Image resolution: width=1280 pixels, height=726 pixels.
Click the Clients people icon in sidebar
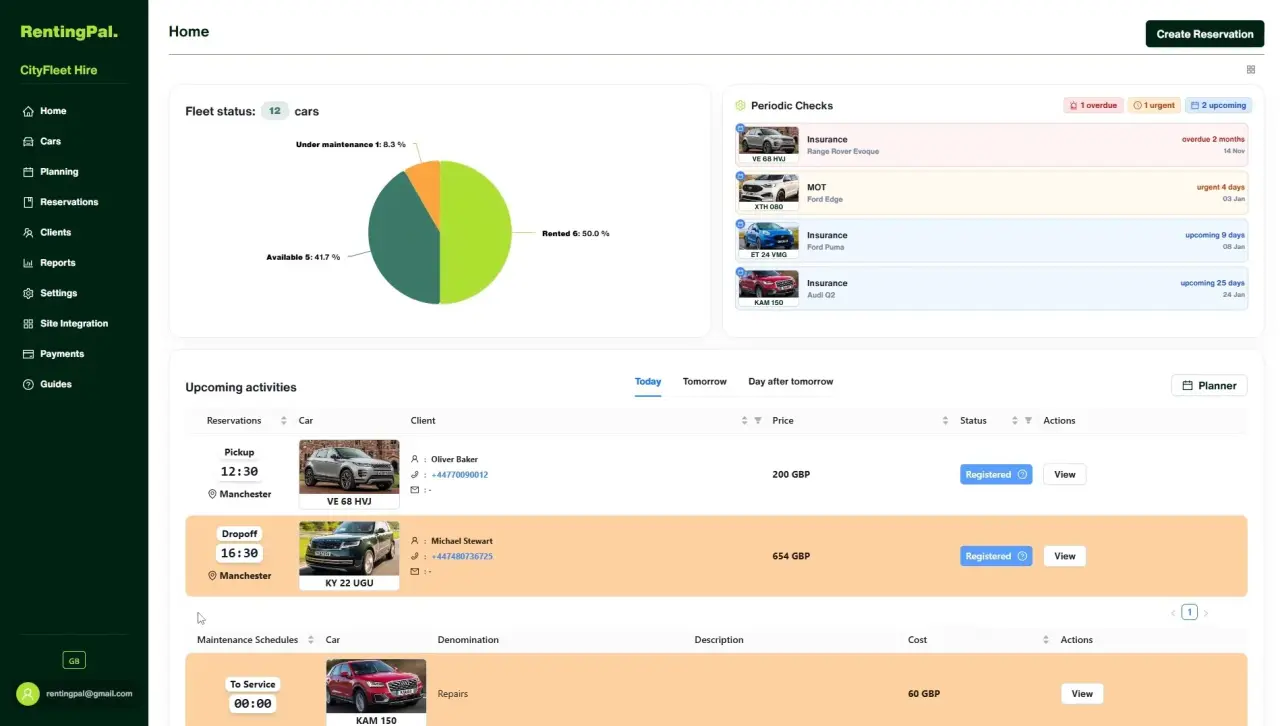click(29, 232)
